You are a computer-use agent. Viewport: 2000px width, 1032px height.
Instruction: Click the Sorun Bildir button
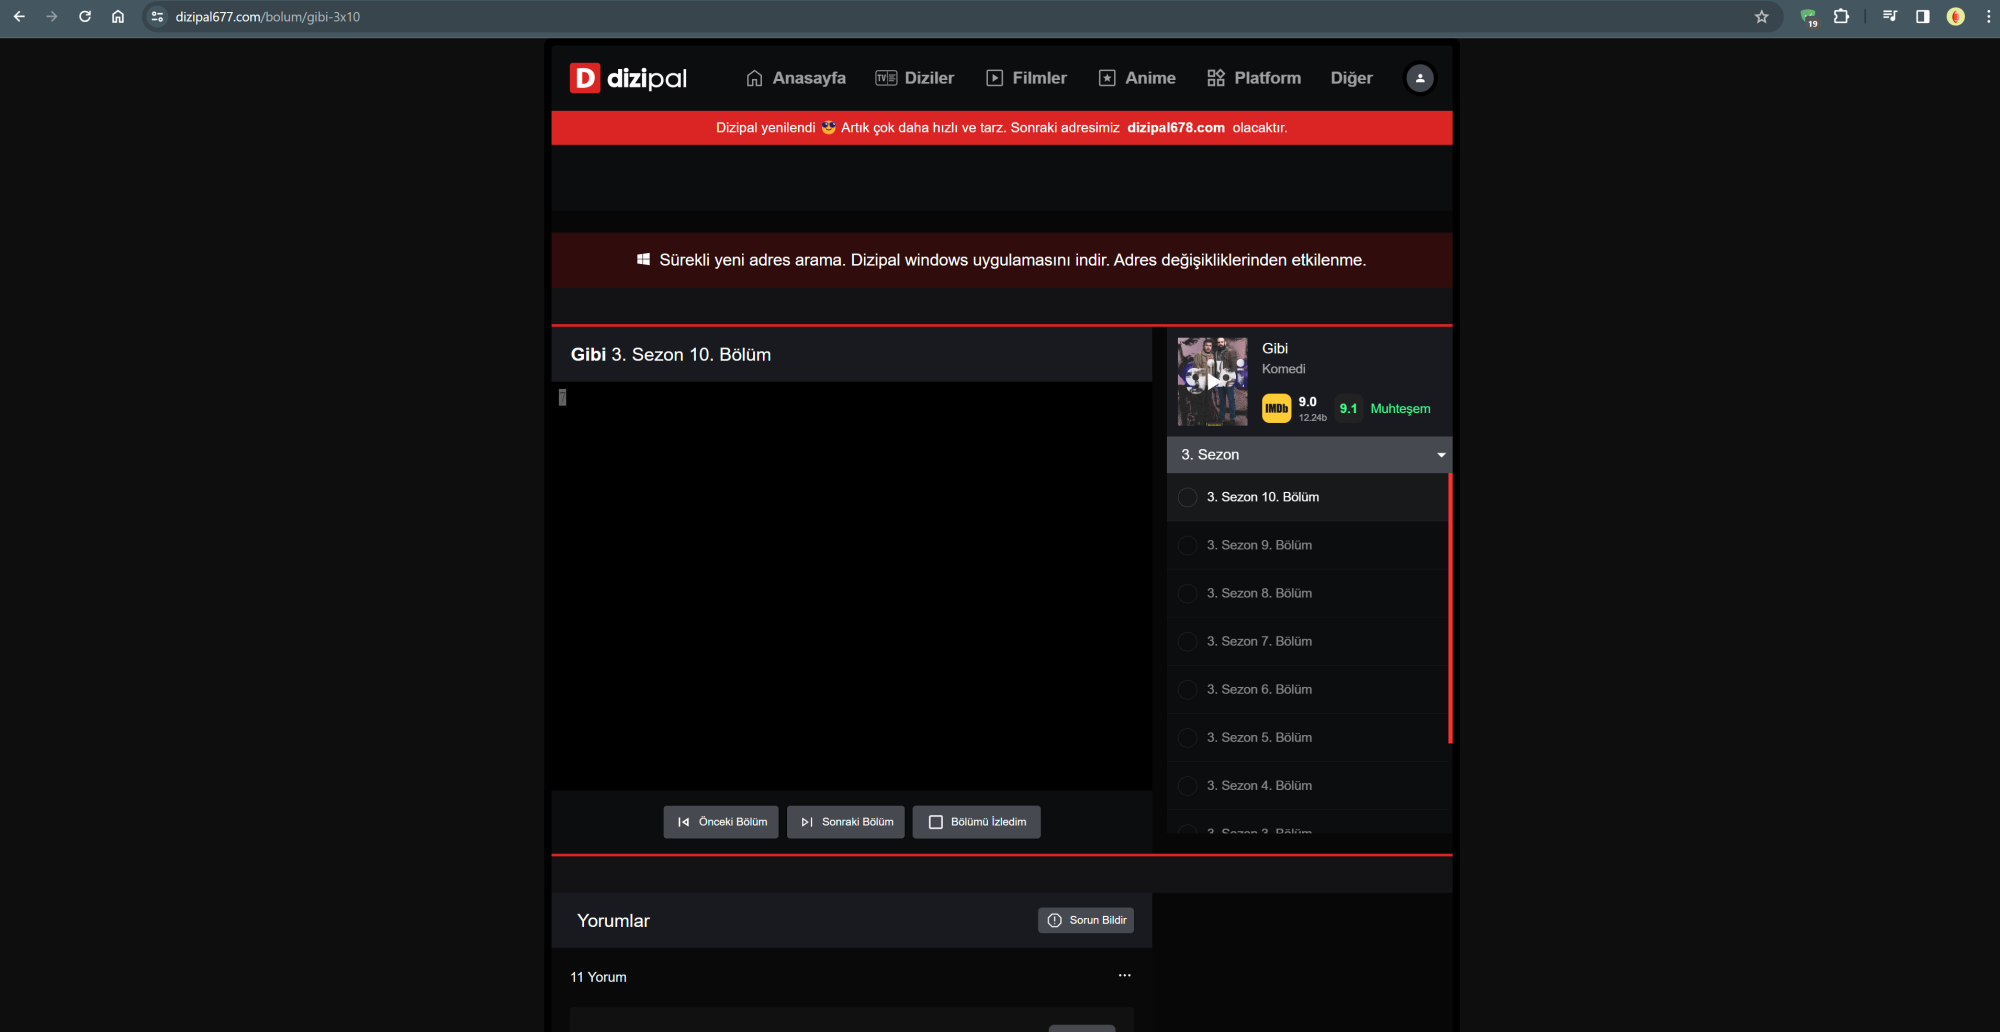pyautogui.click(x=1086, y=920)
